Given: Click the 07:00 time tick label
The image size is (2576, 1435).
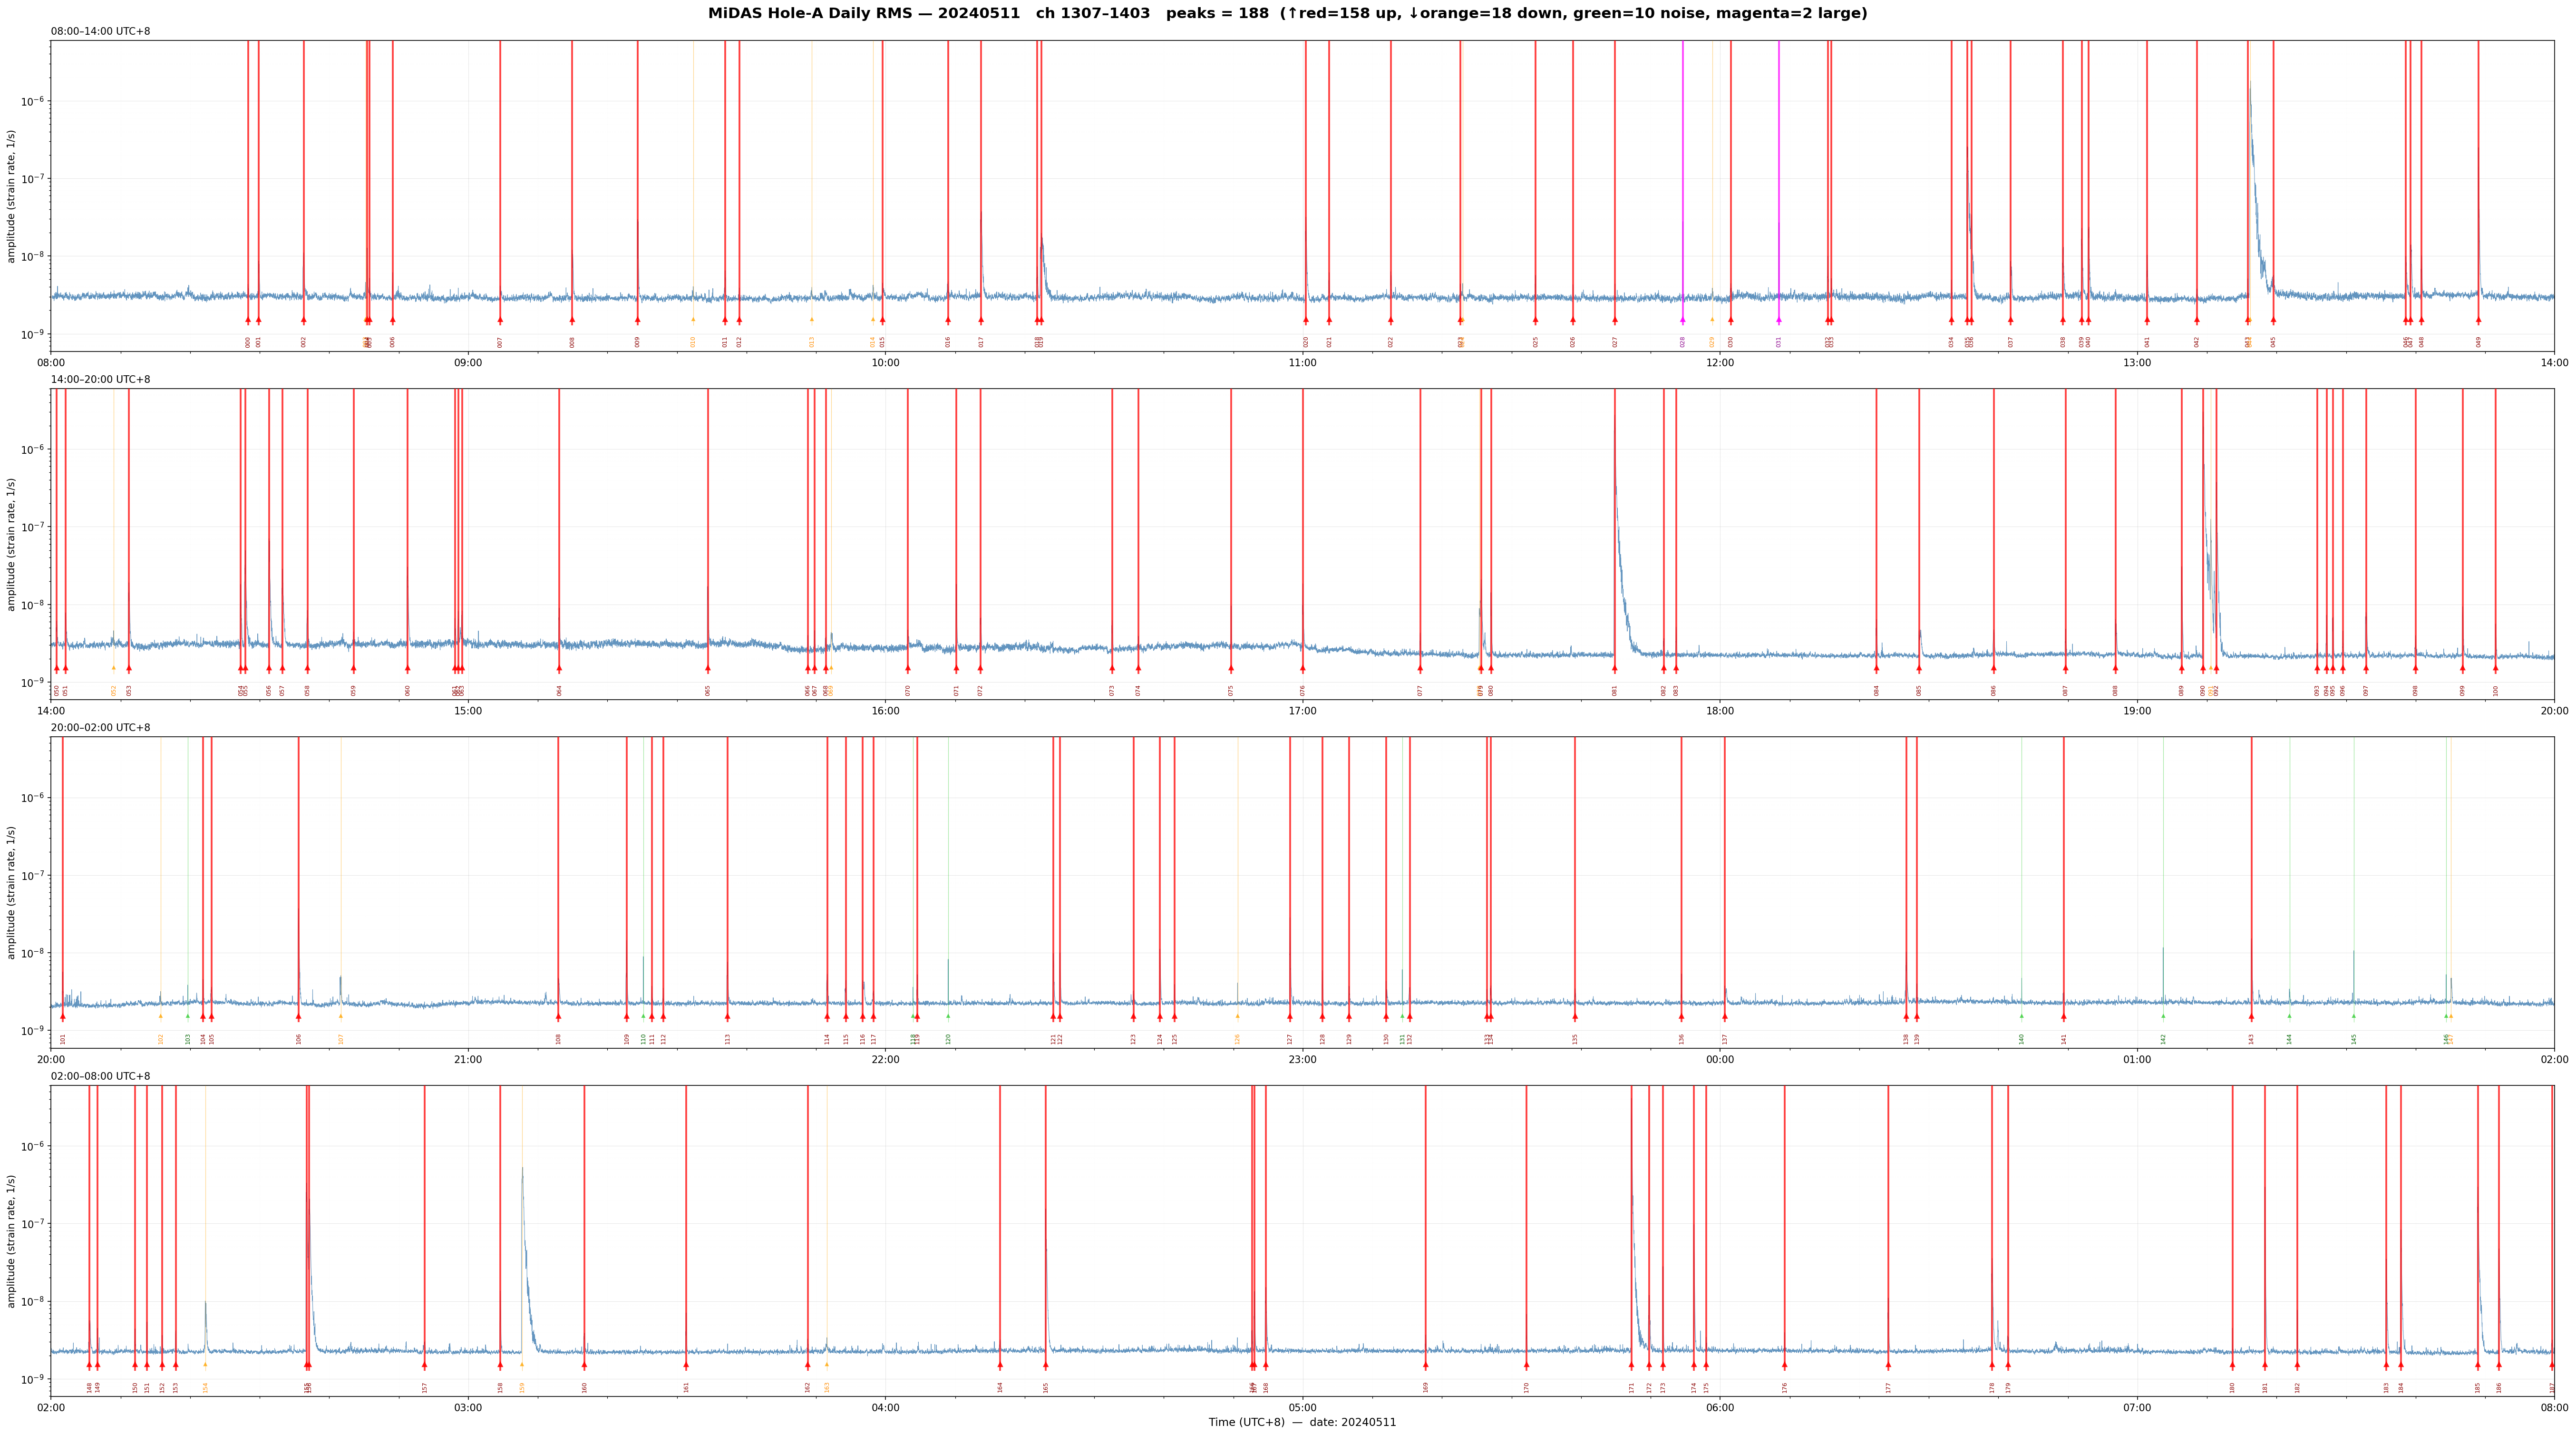Looking at the screenshot, I should click(x=2137, y=1408).
